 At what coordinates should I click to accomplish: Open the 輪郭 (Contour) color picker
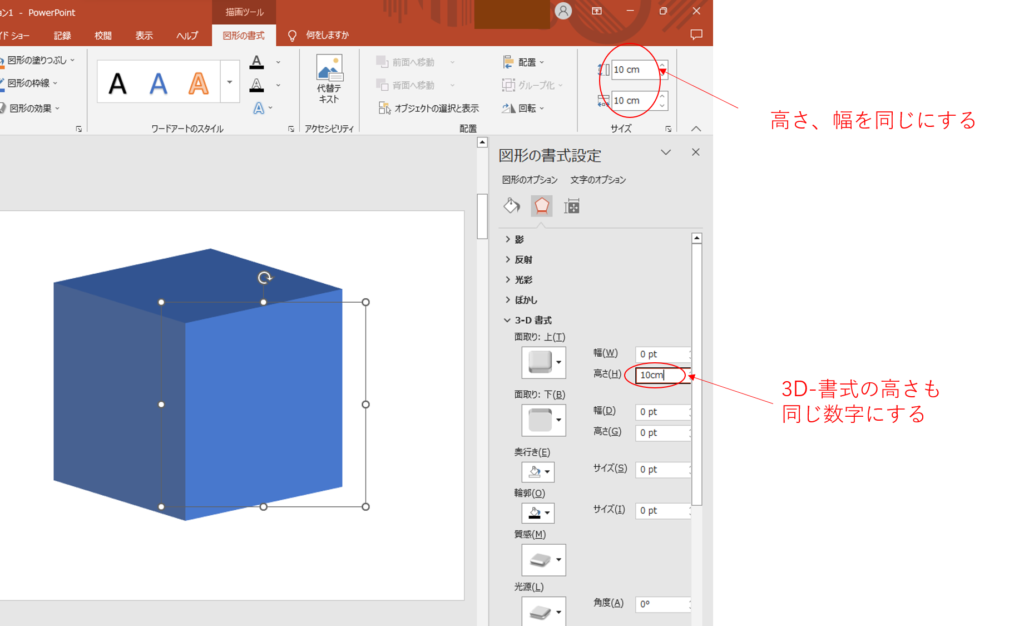tap(537, 512)
